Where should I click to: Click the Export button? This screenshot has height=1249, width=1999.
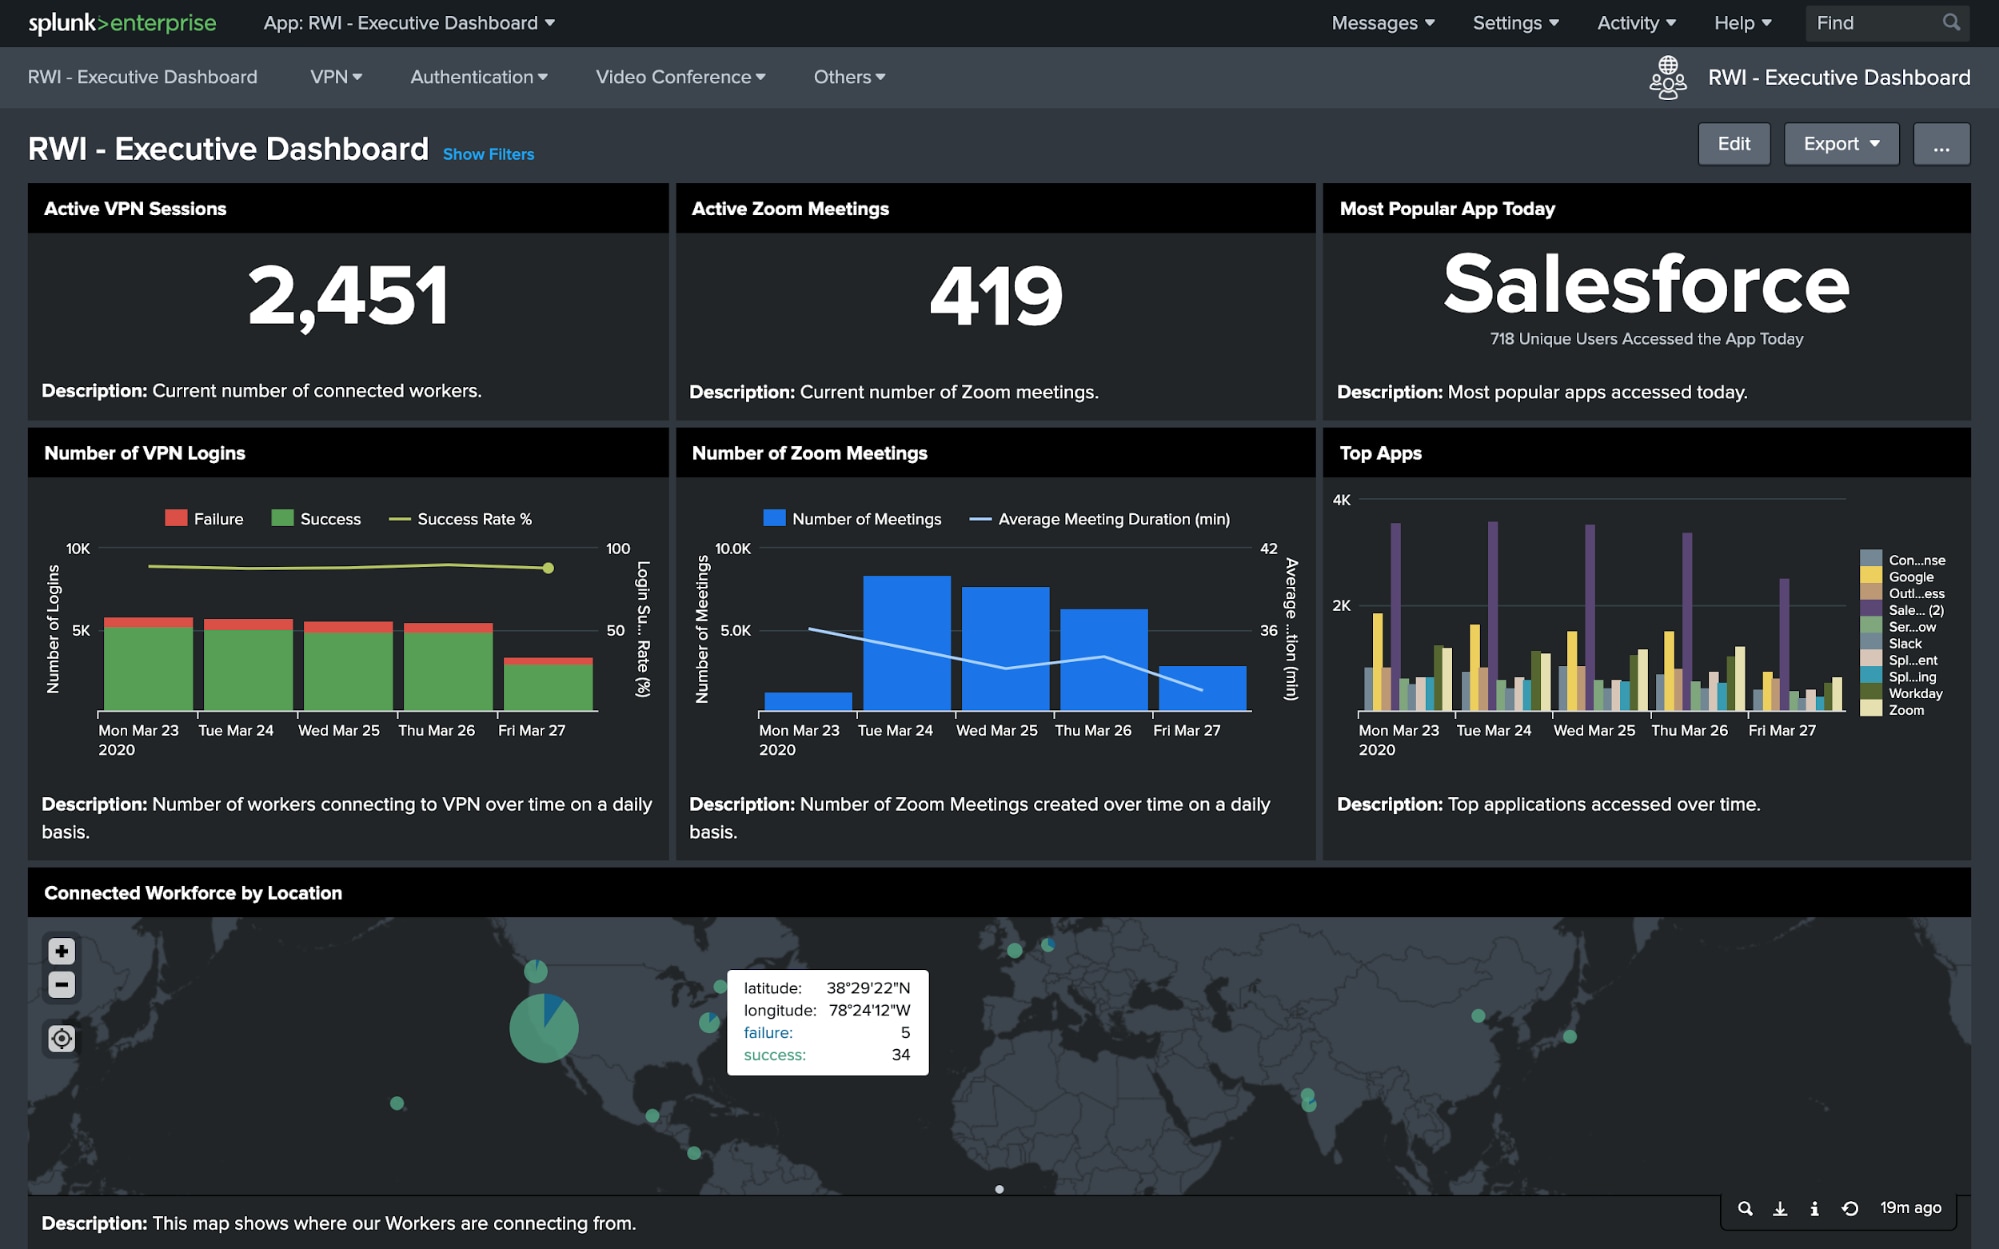(1839, 142)
